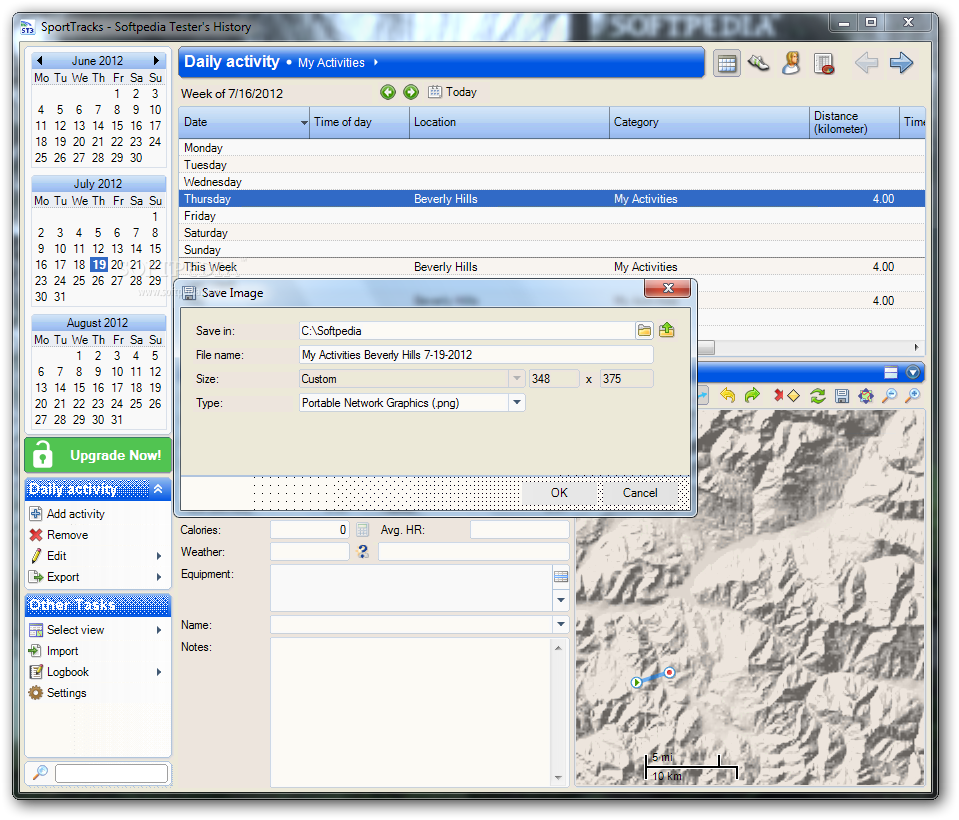Go forward with the blue right arrow
The height and width of the screenshot is (820, 959).
[902, 62]
